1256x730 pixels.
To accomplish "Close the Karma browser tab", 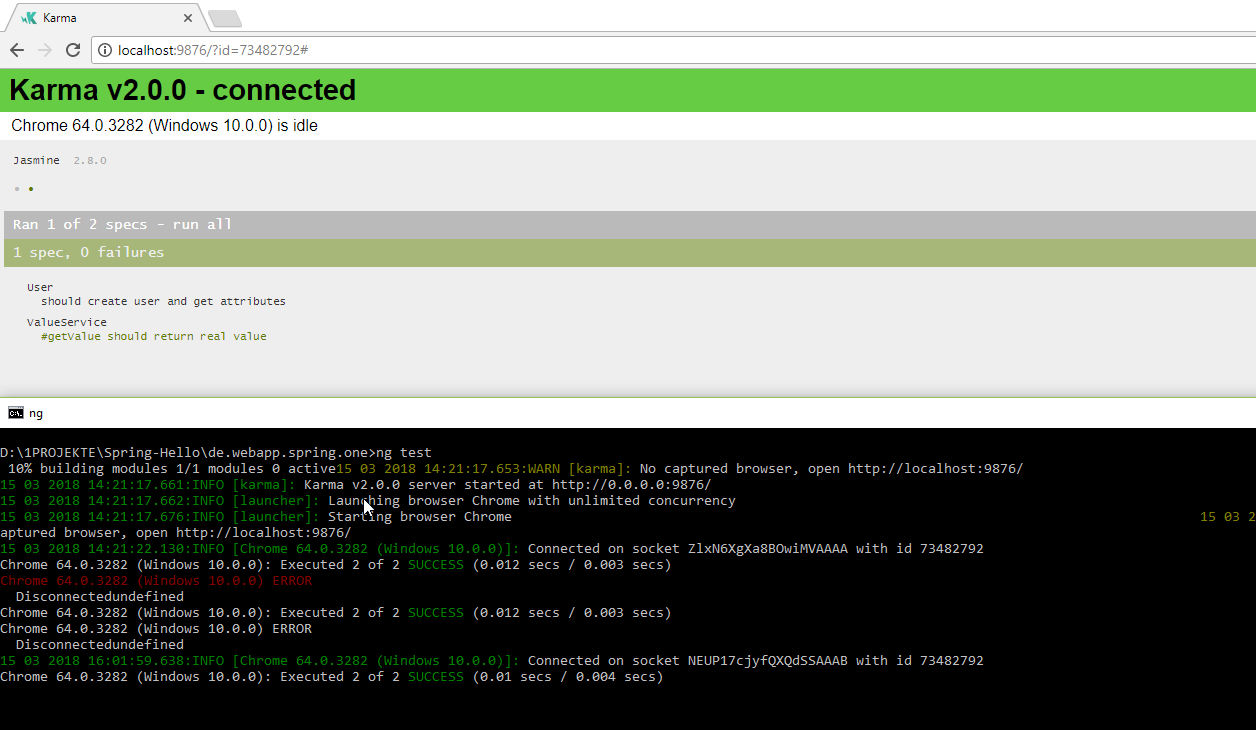I will 188,18.
